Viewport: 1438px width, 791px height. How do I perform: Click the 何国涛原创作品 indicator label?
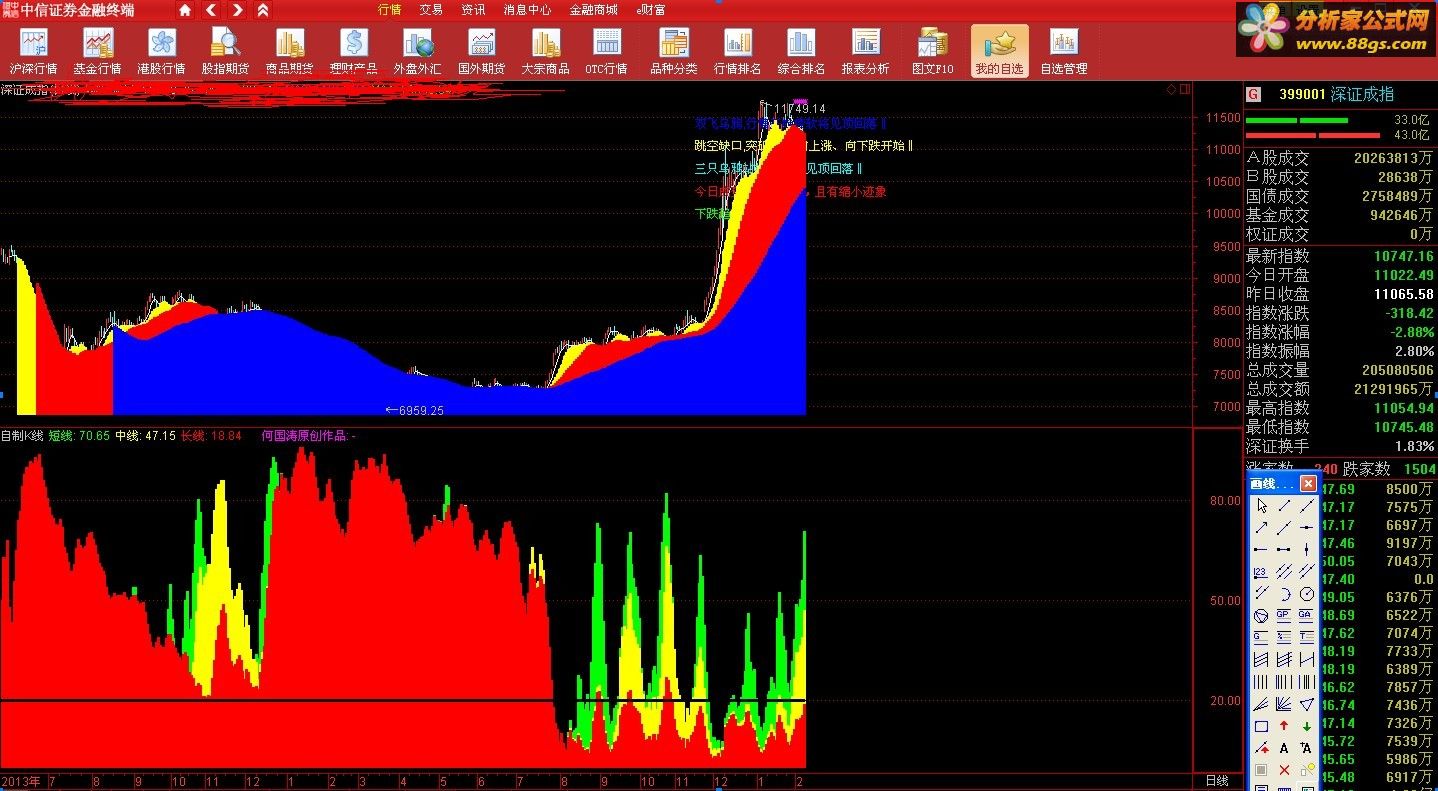pos(308,436)
